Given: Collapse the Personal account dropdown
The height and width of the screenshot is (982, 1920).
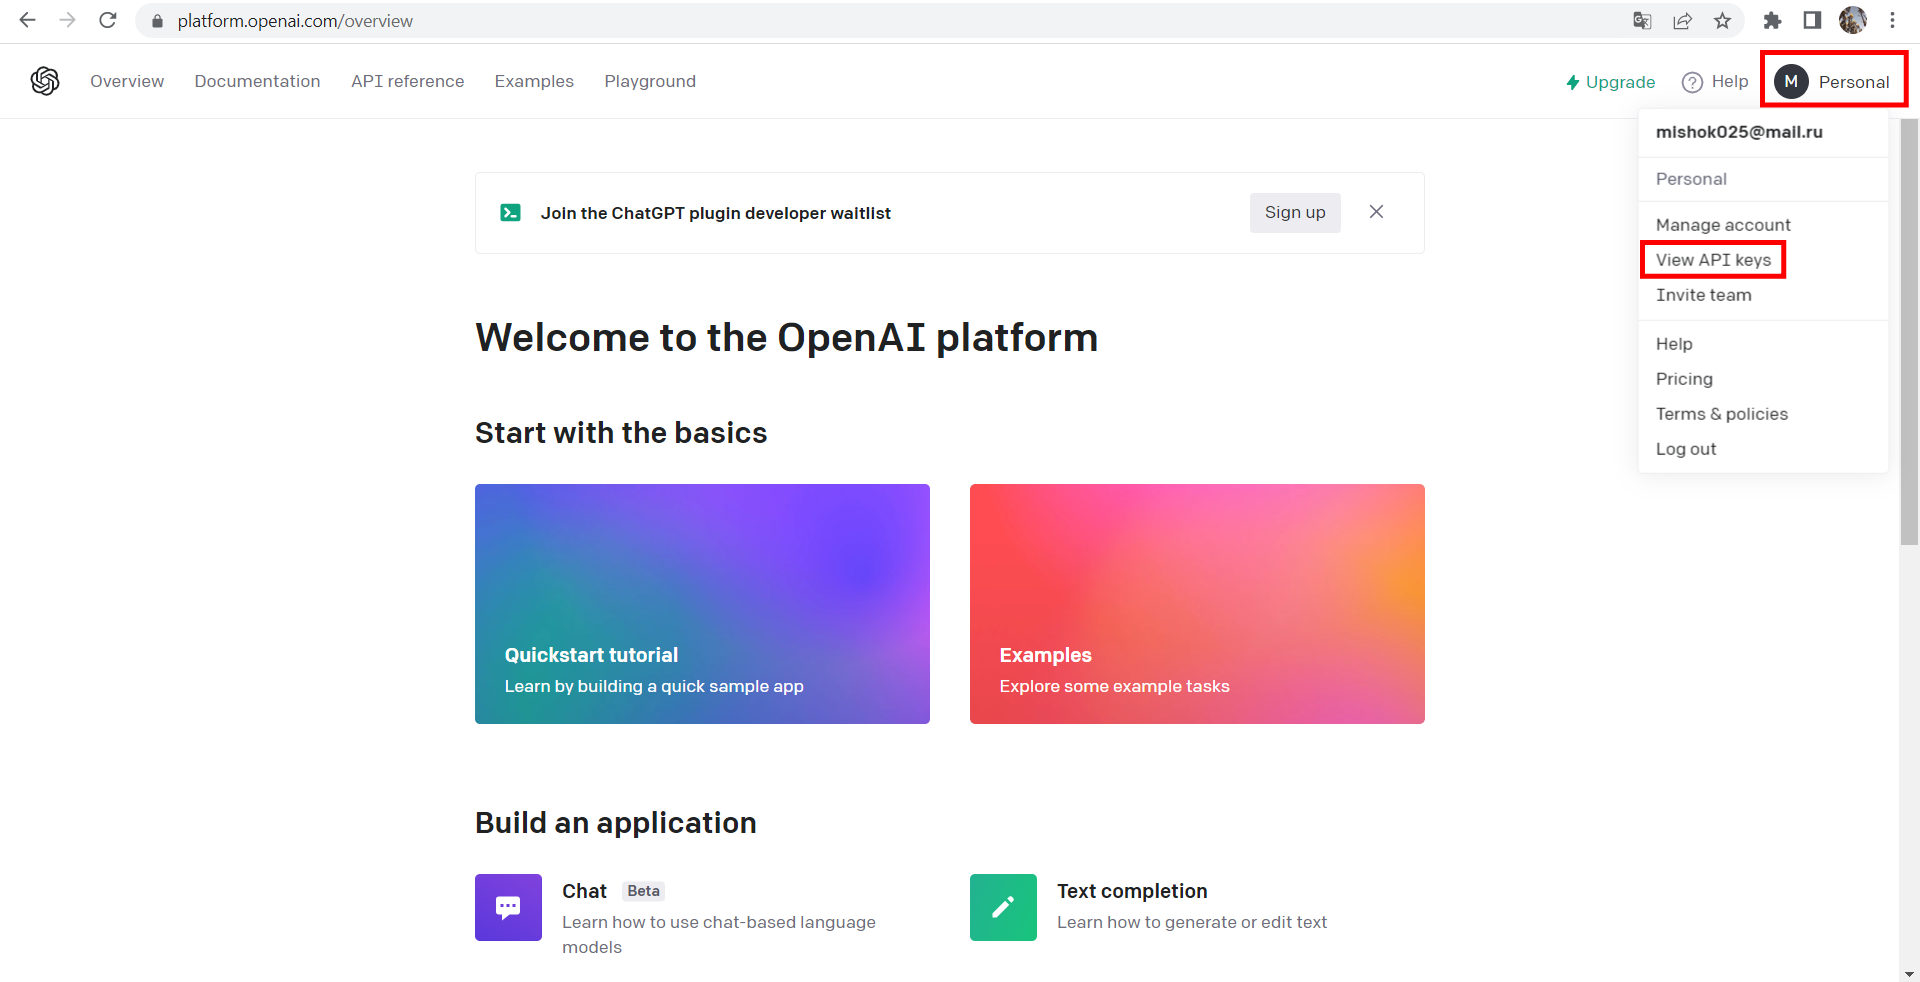Looking at the screenshot, I should point(1833,82).
